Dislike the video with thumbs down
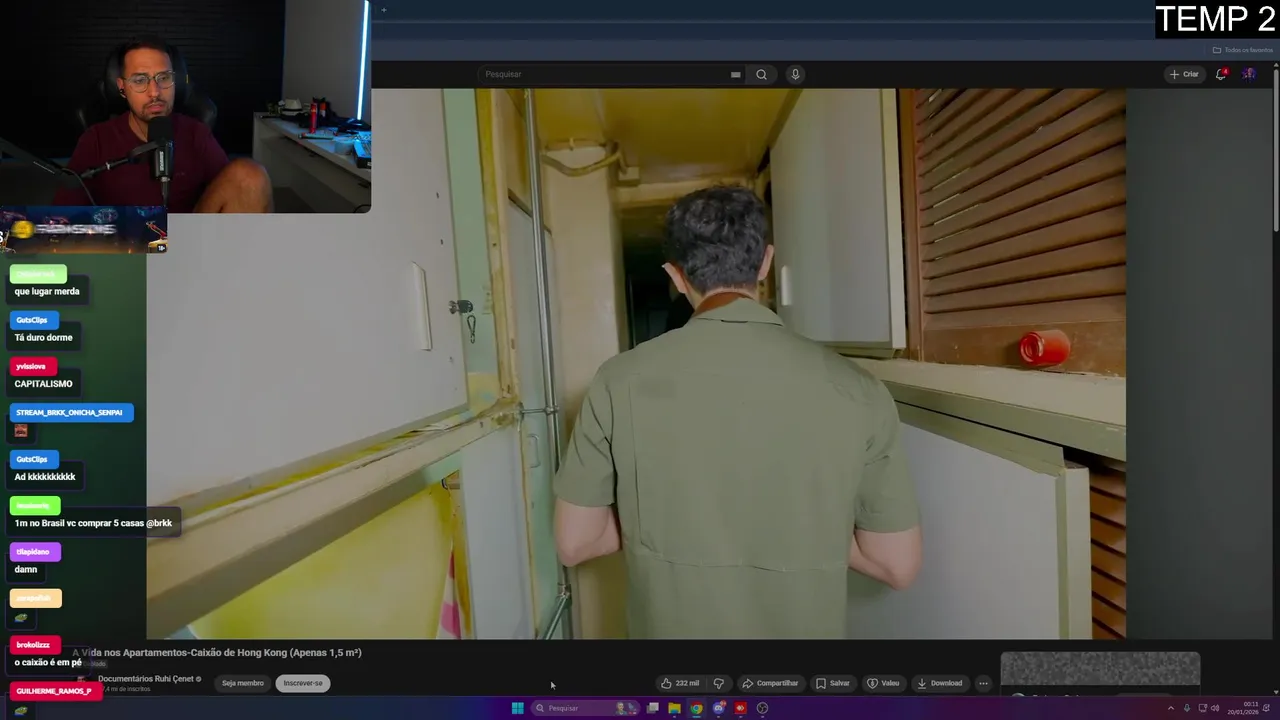Screen dimensions: 1280x720 (718, 683)
